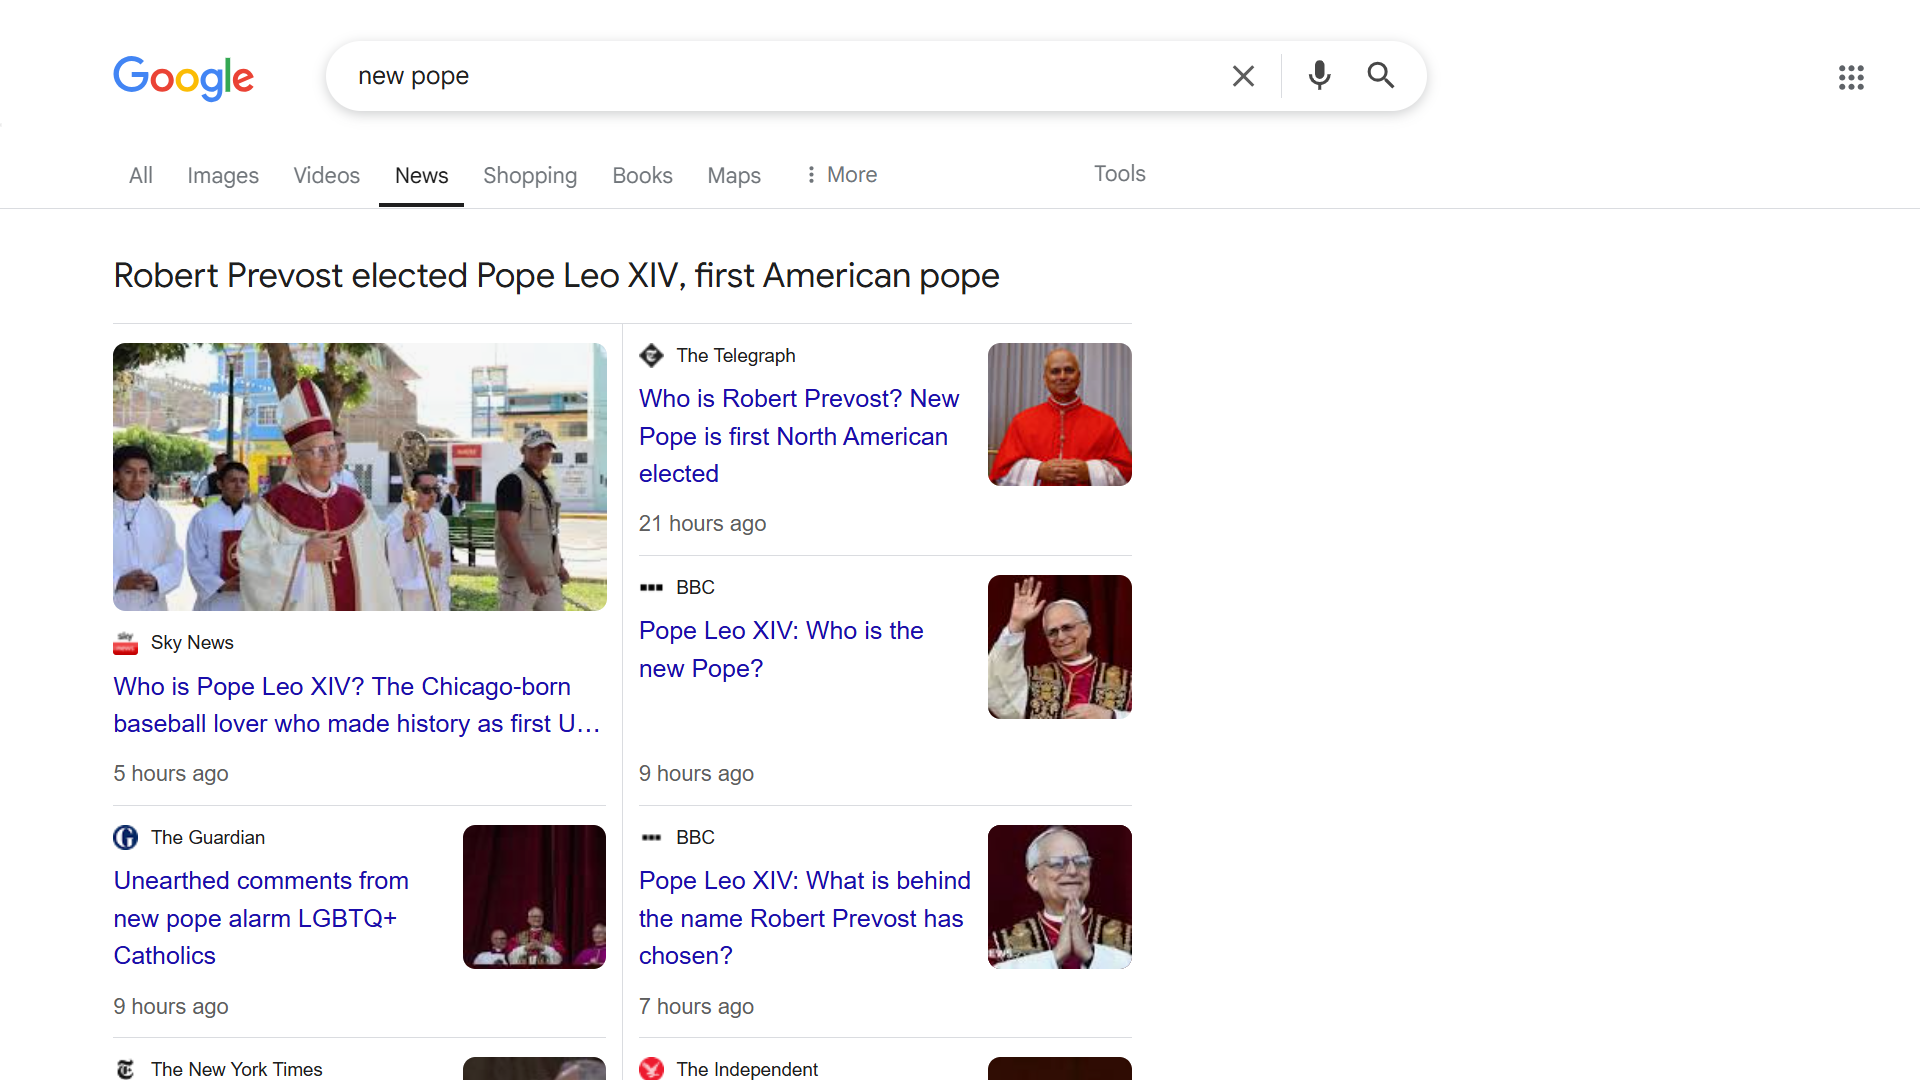The width and height of the screenshot is (1920, 1080).
Task: Open headline 'Robert Prevost elected Pope Leo XIV'
Action: 556,276
